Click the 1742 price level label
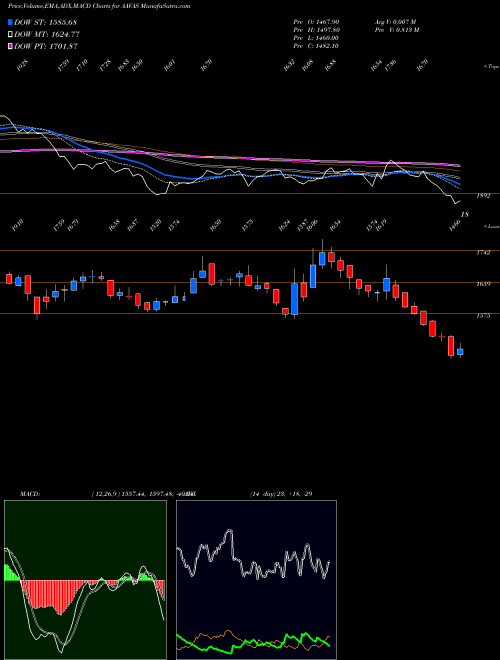This screenshot has width=500, height=660. click(484, 253)
